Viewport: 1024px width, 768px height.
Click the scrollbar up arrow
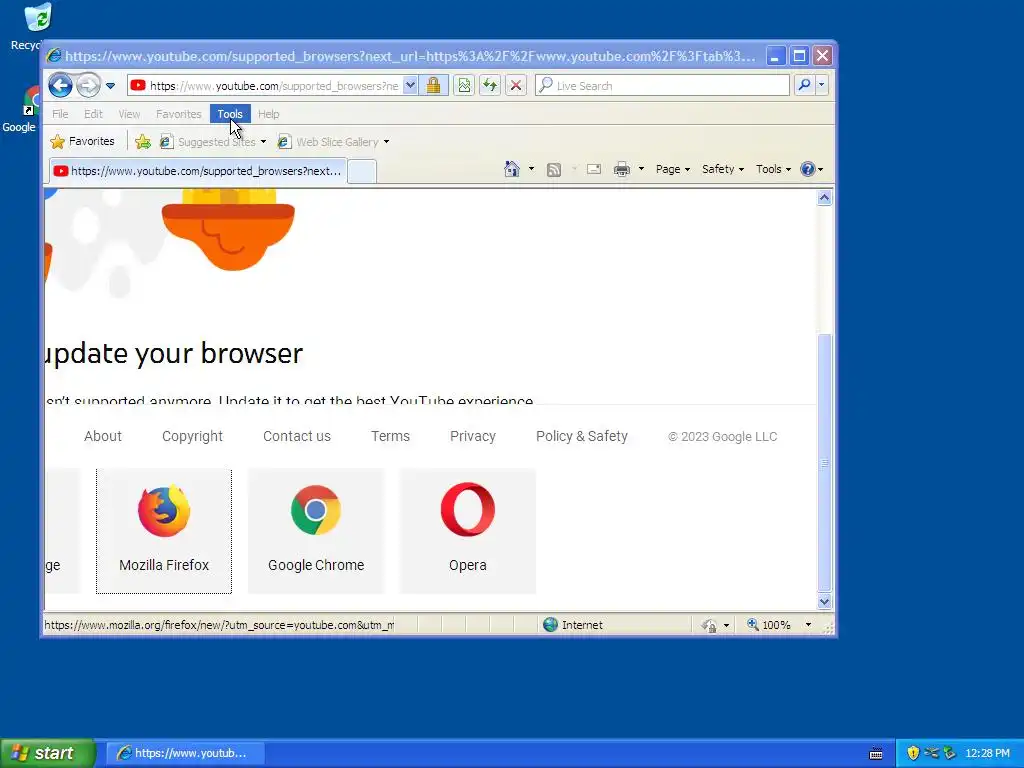[824, 198]
